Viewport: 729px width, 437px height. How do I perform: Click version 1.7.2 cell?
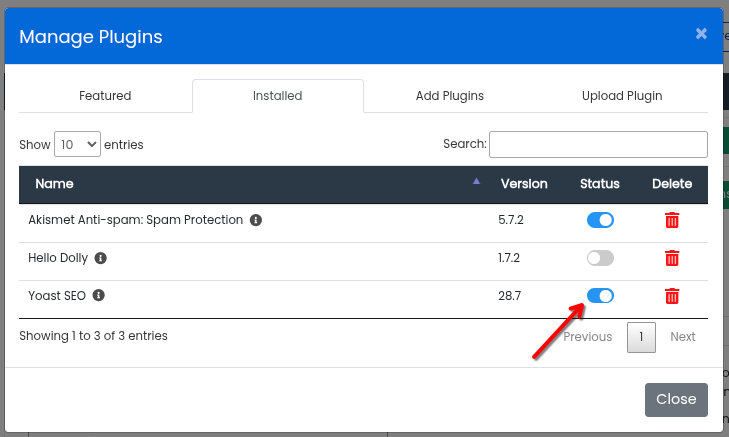click(509, 258)
